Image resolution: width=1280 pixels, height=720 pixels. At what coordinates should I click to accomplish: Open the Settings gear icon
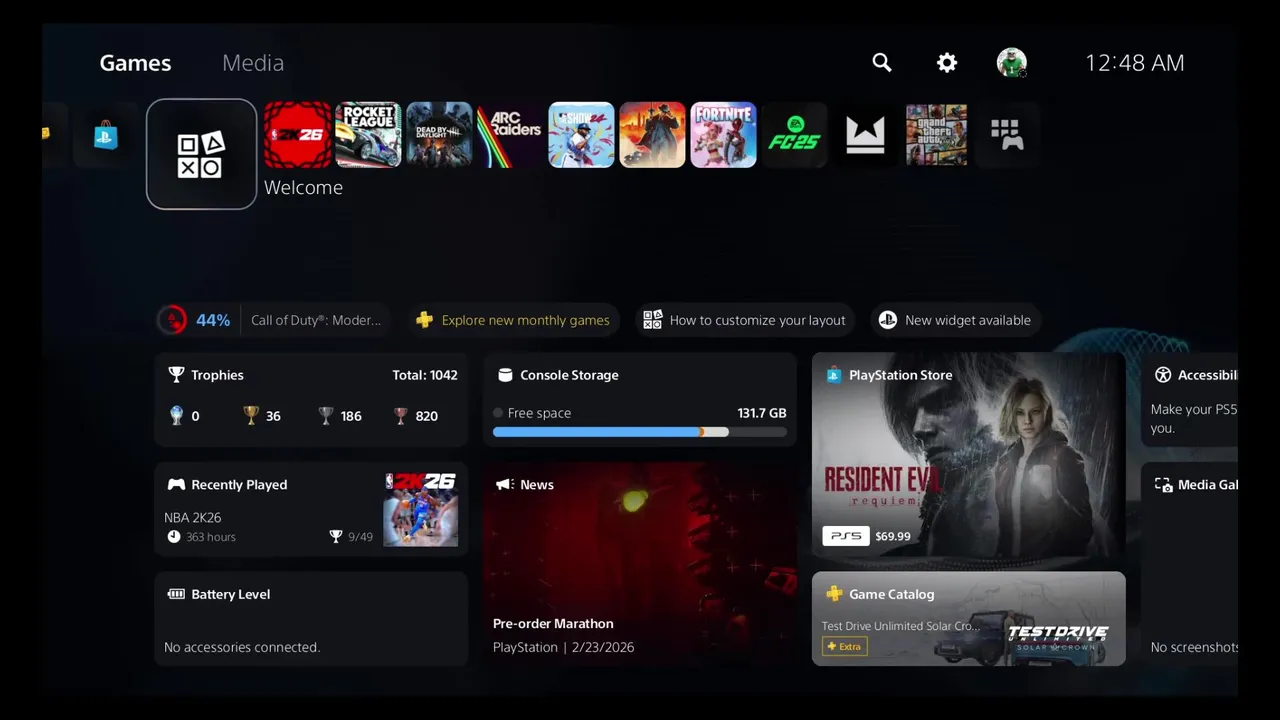946,62
